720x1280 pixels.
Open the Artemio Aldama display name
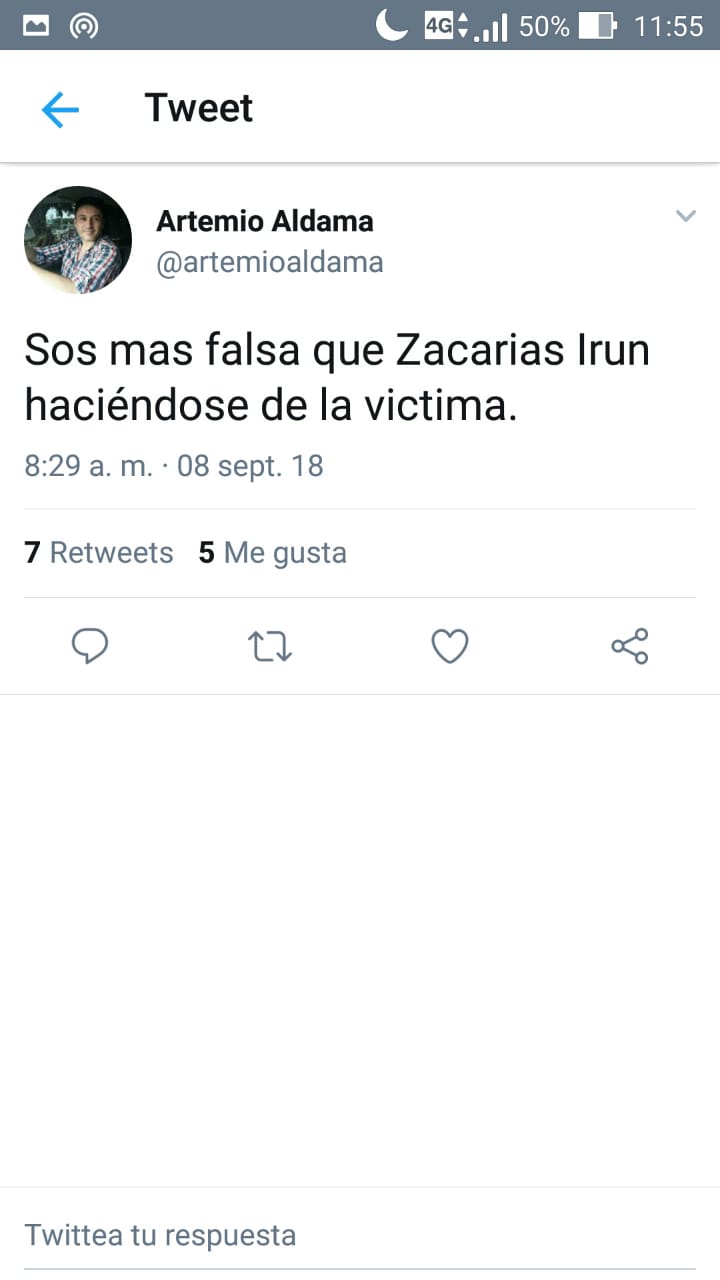tap(265, 221)
